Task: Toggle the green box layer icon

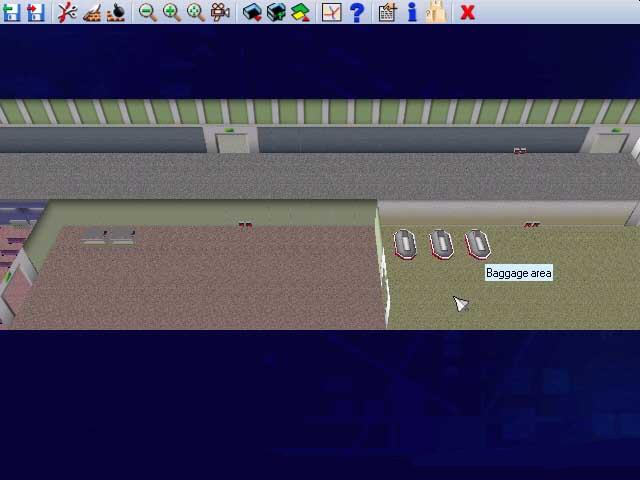Action: click(x=276, y=12)
